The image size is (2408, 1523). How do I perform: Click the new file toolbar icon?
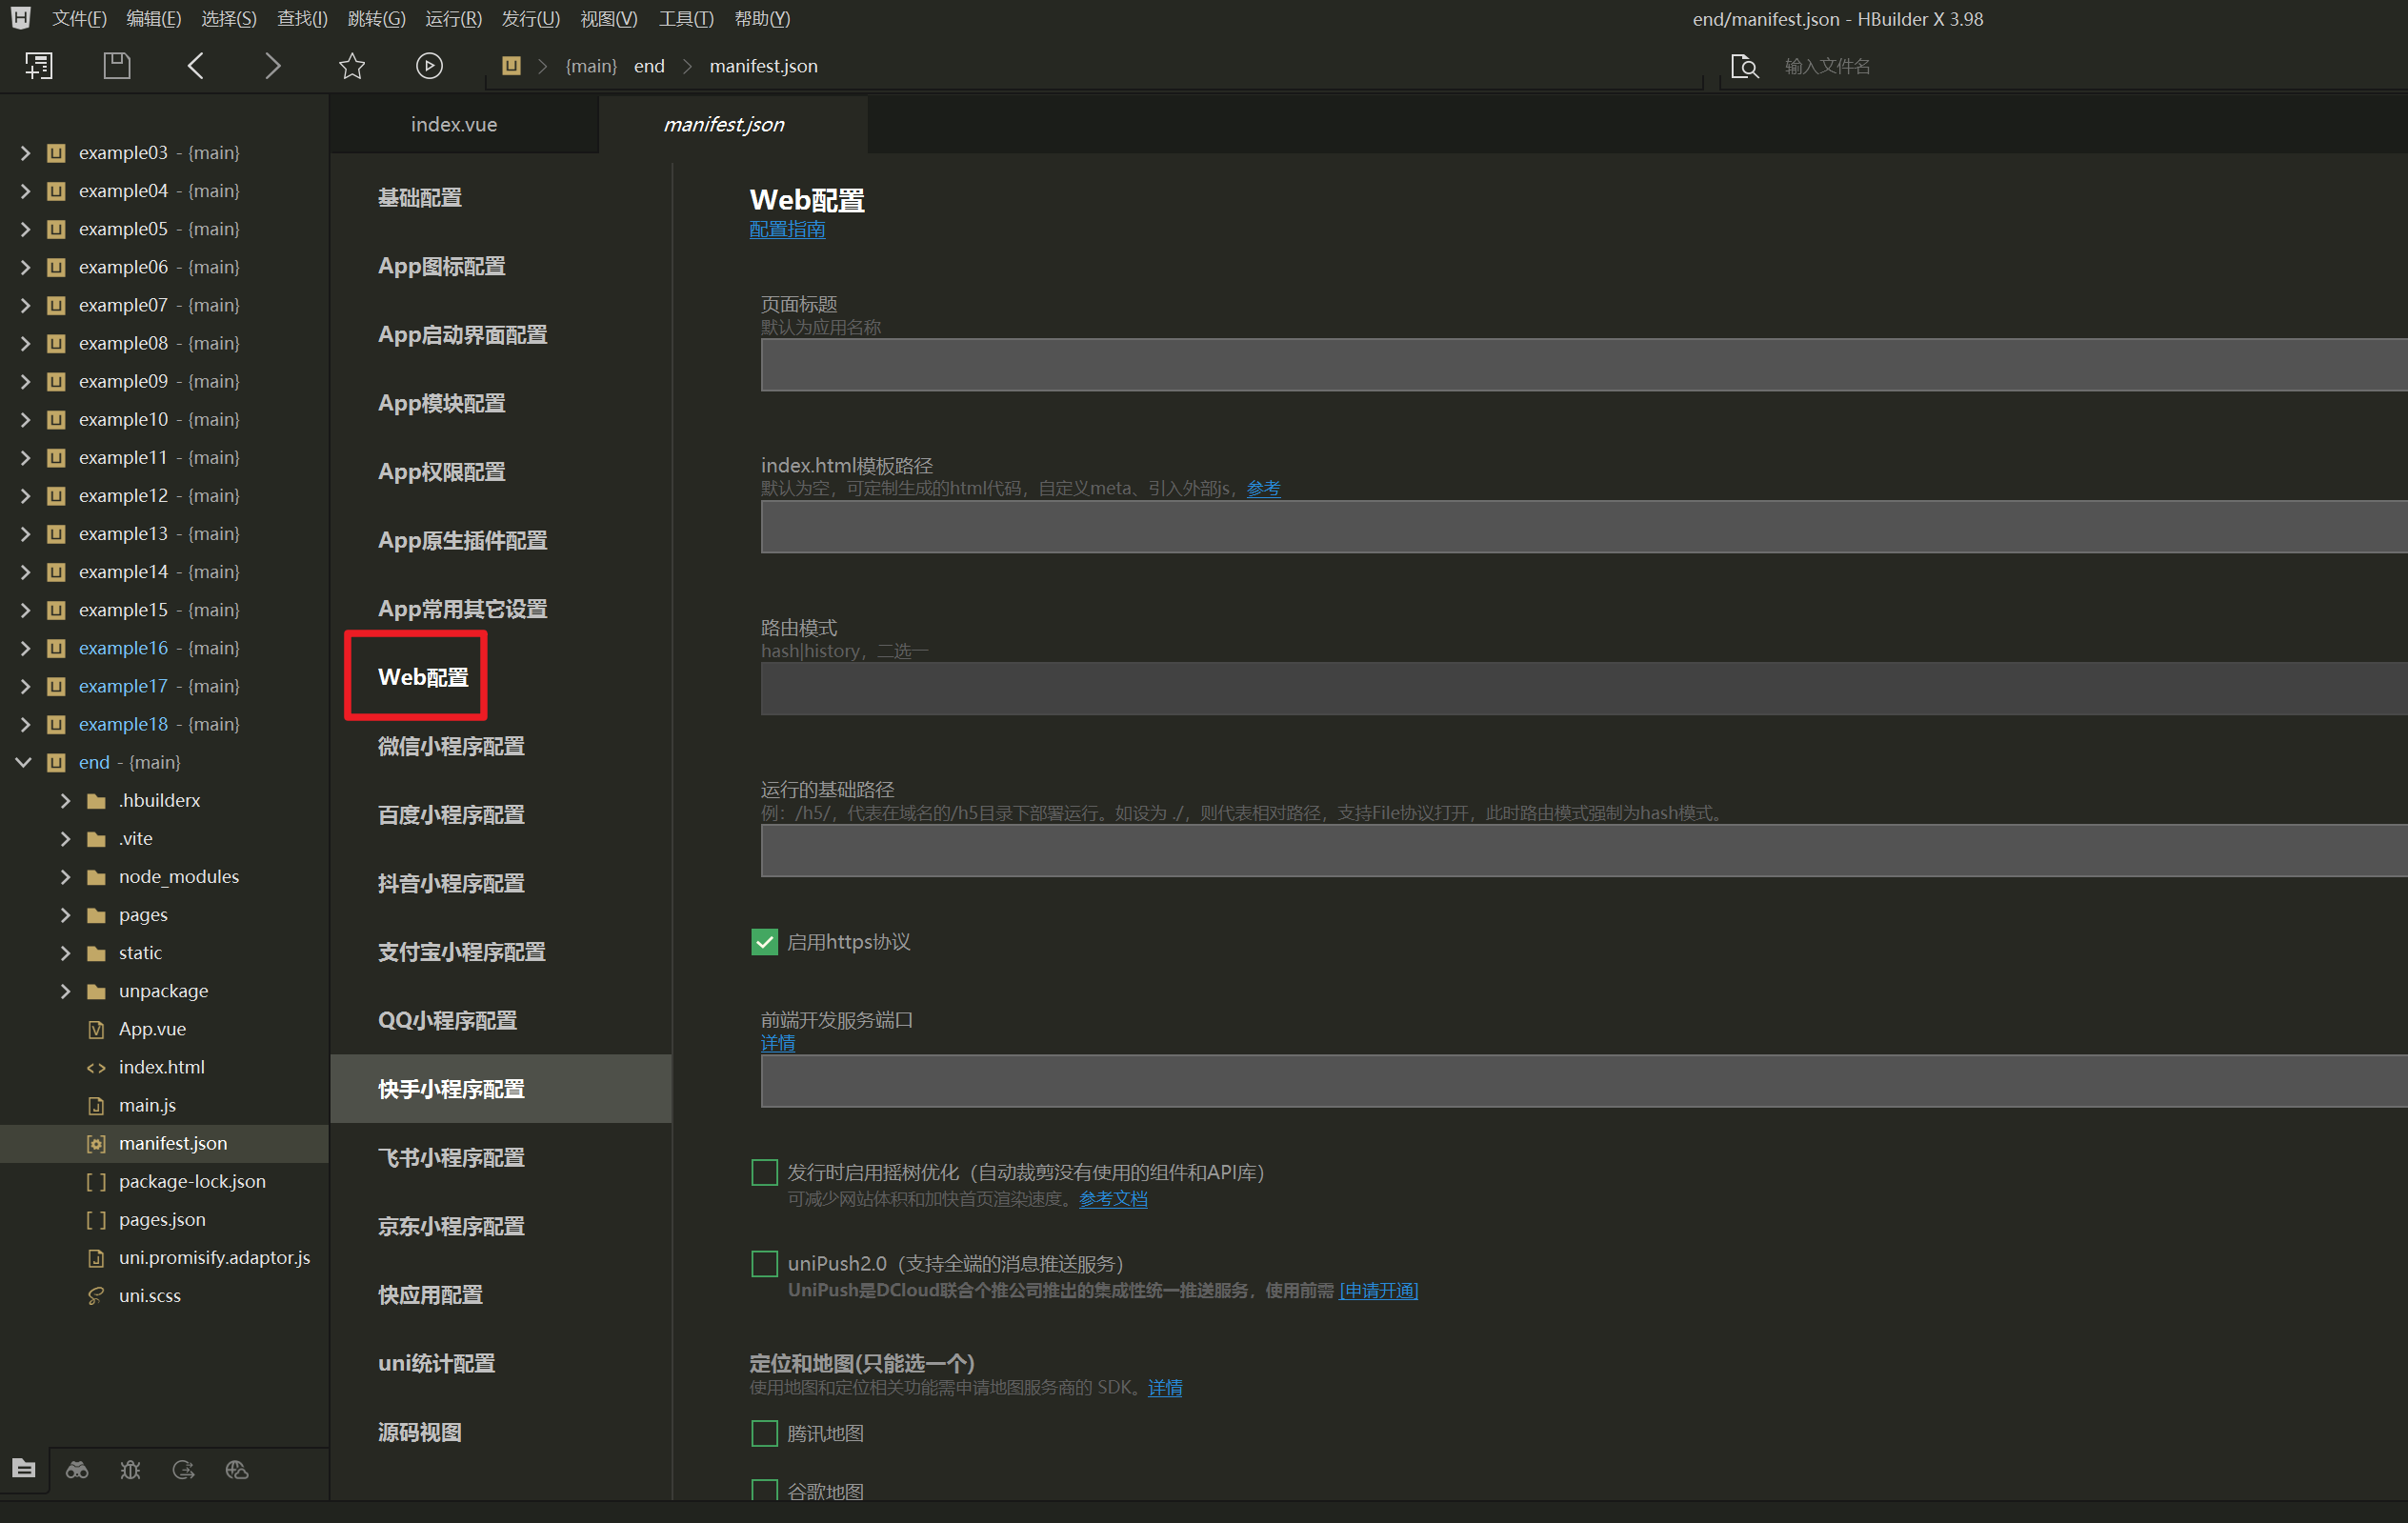pyautogui.click(x=38, y=66)
